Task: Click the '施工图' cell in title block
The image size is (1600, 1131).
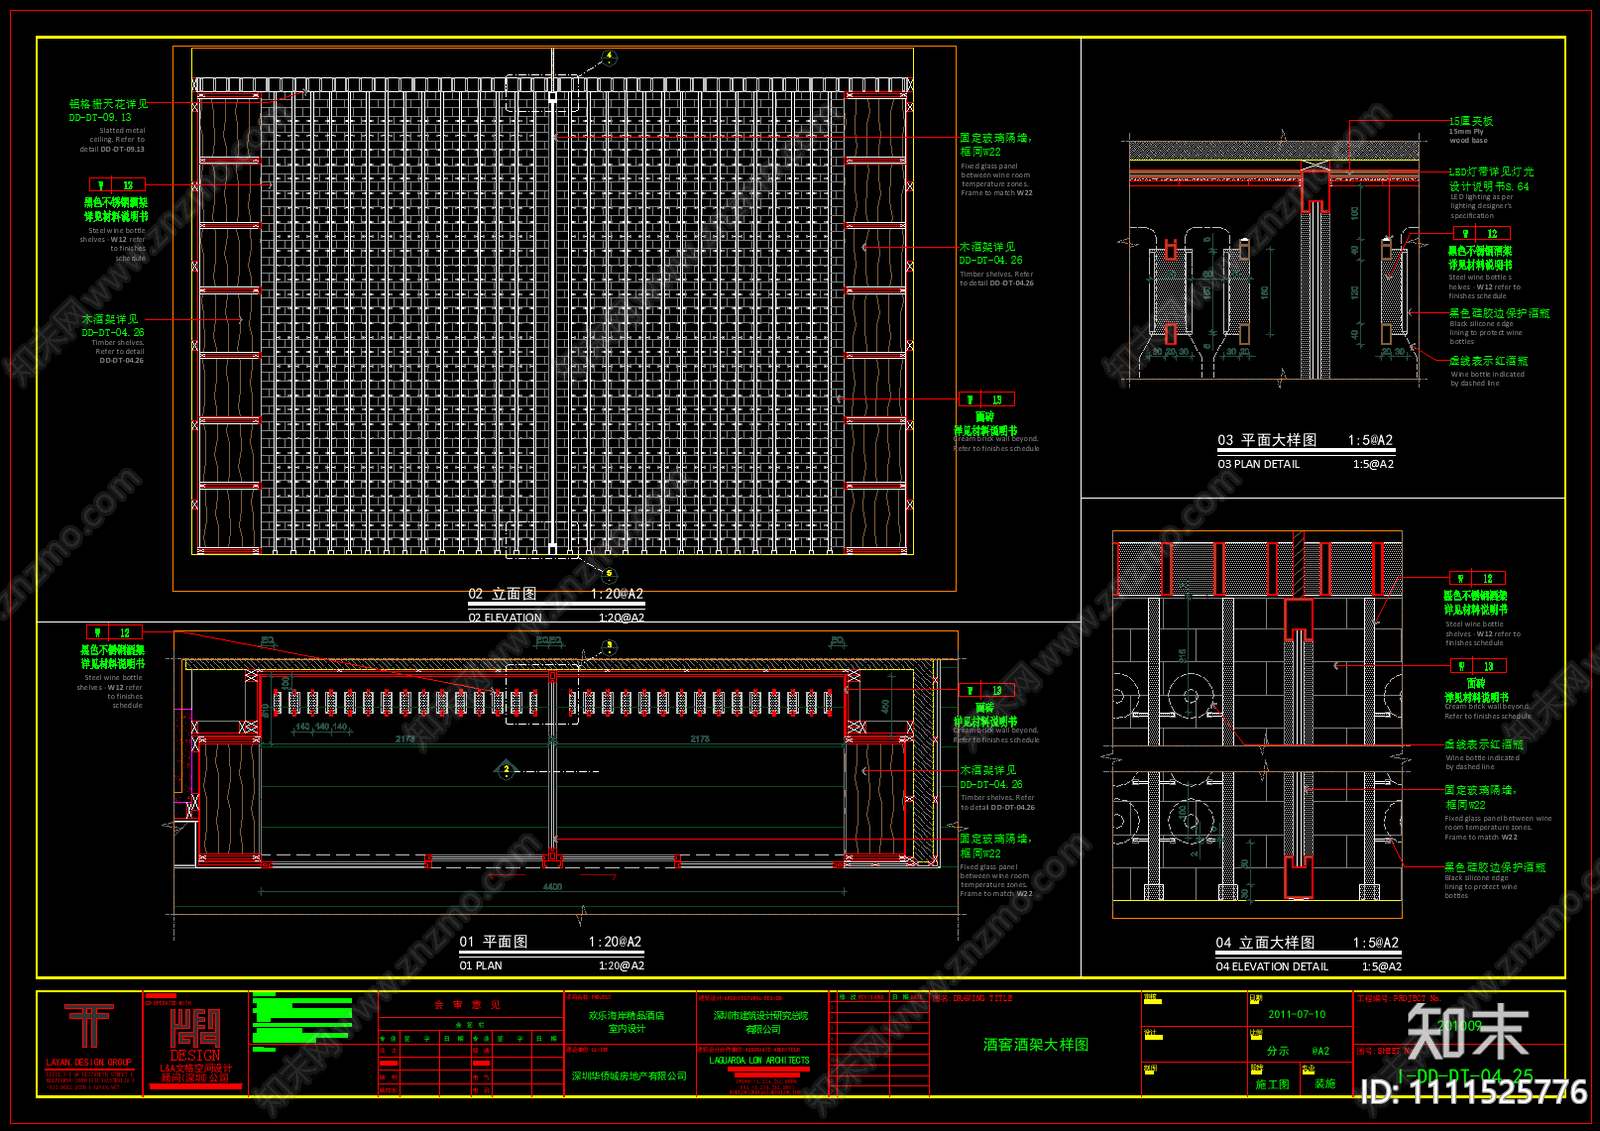Action: click(1272, 1084)
